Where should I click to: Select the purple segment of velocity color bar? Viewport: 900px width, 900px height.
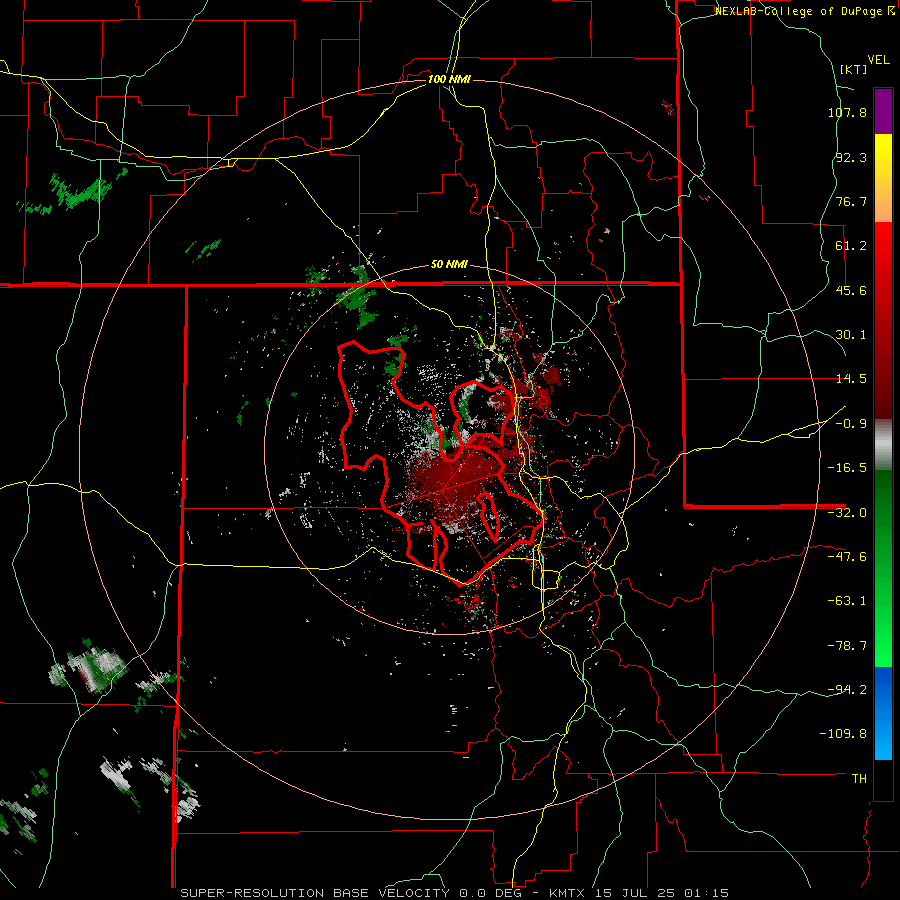pyautogui.click(x=883, y=111)
